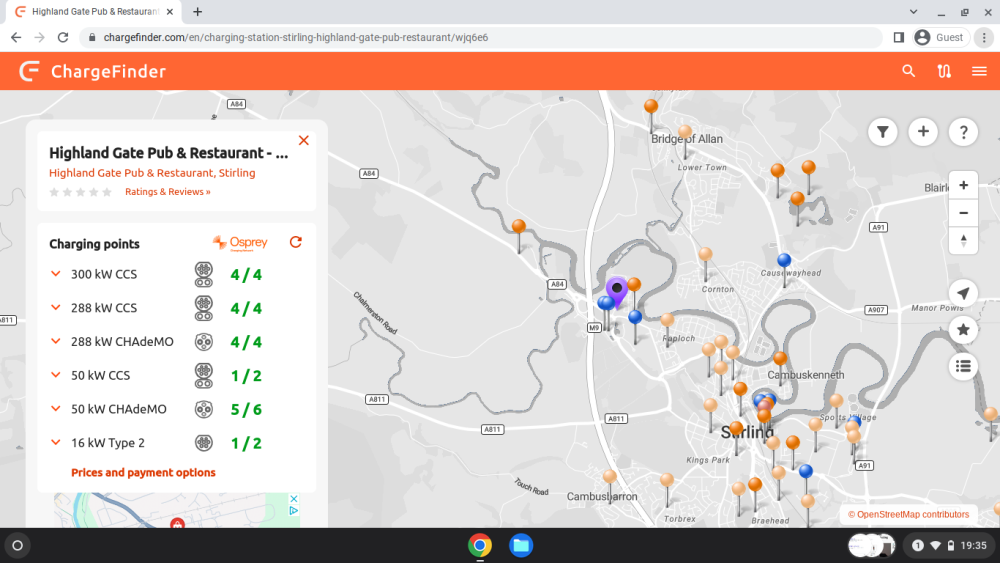Go back in browser history

[x=16, y=38]
